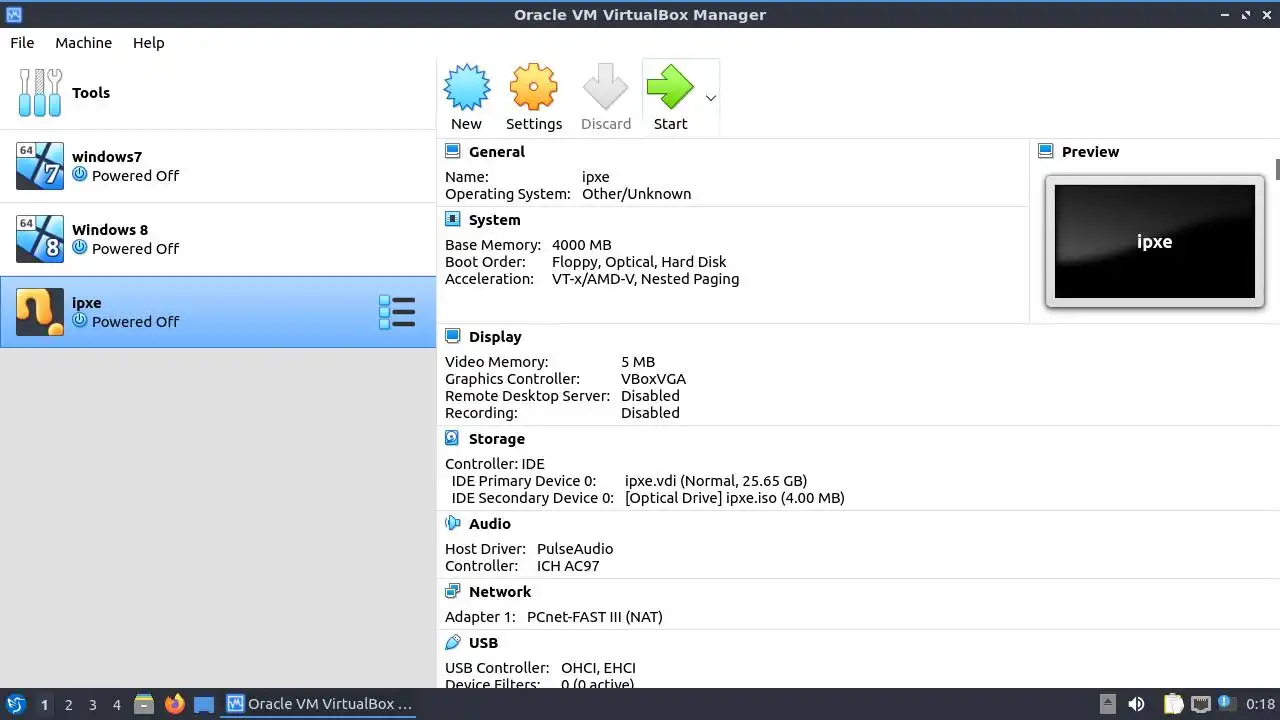Click the Storage section disk icon
This screenshot has height=720, width=1280.
pos(452,438)
